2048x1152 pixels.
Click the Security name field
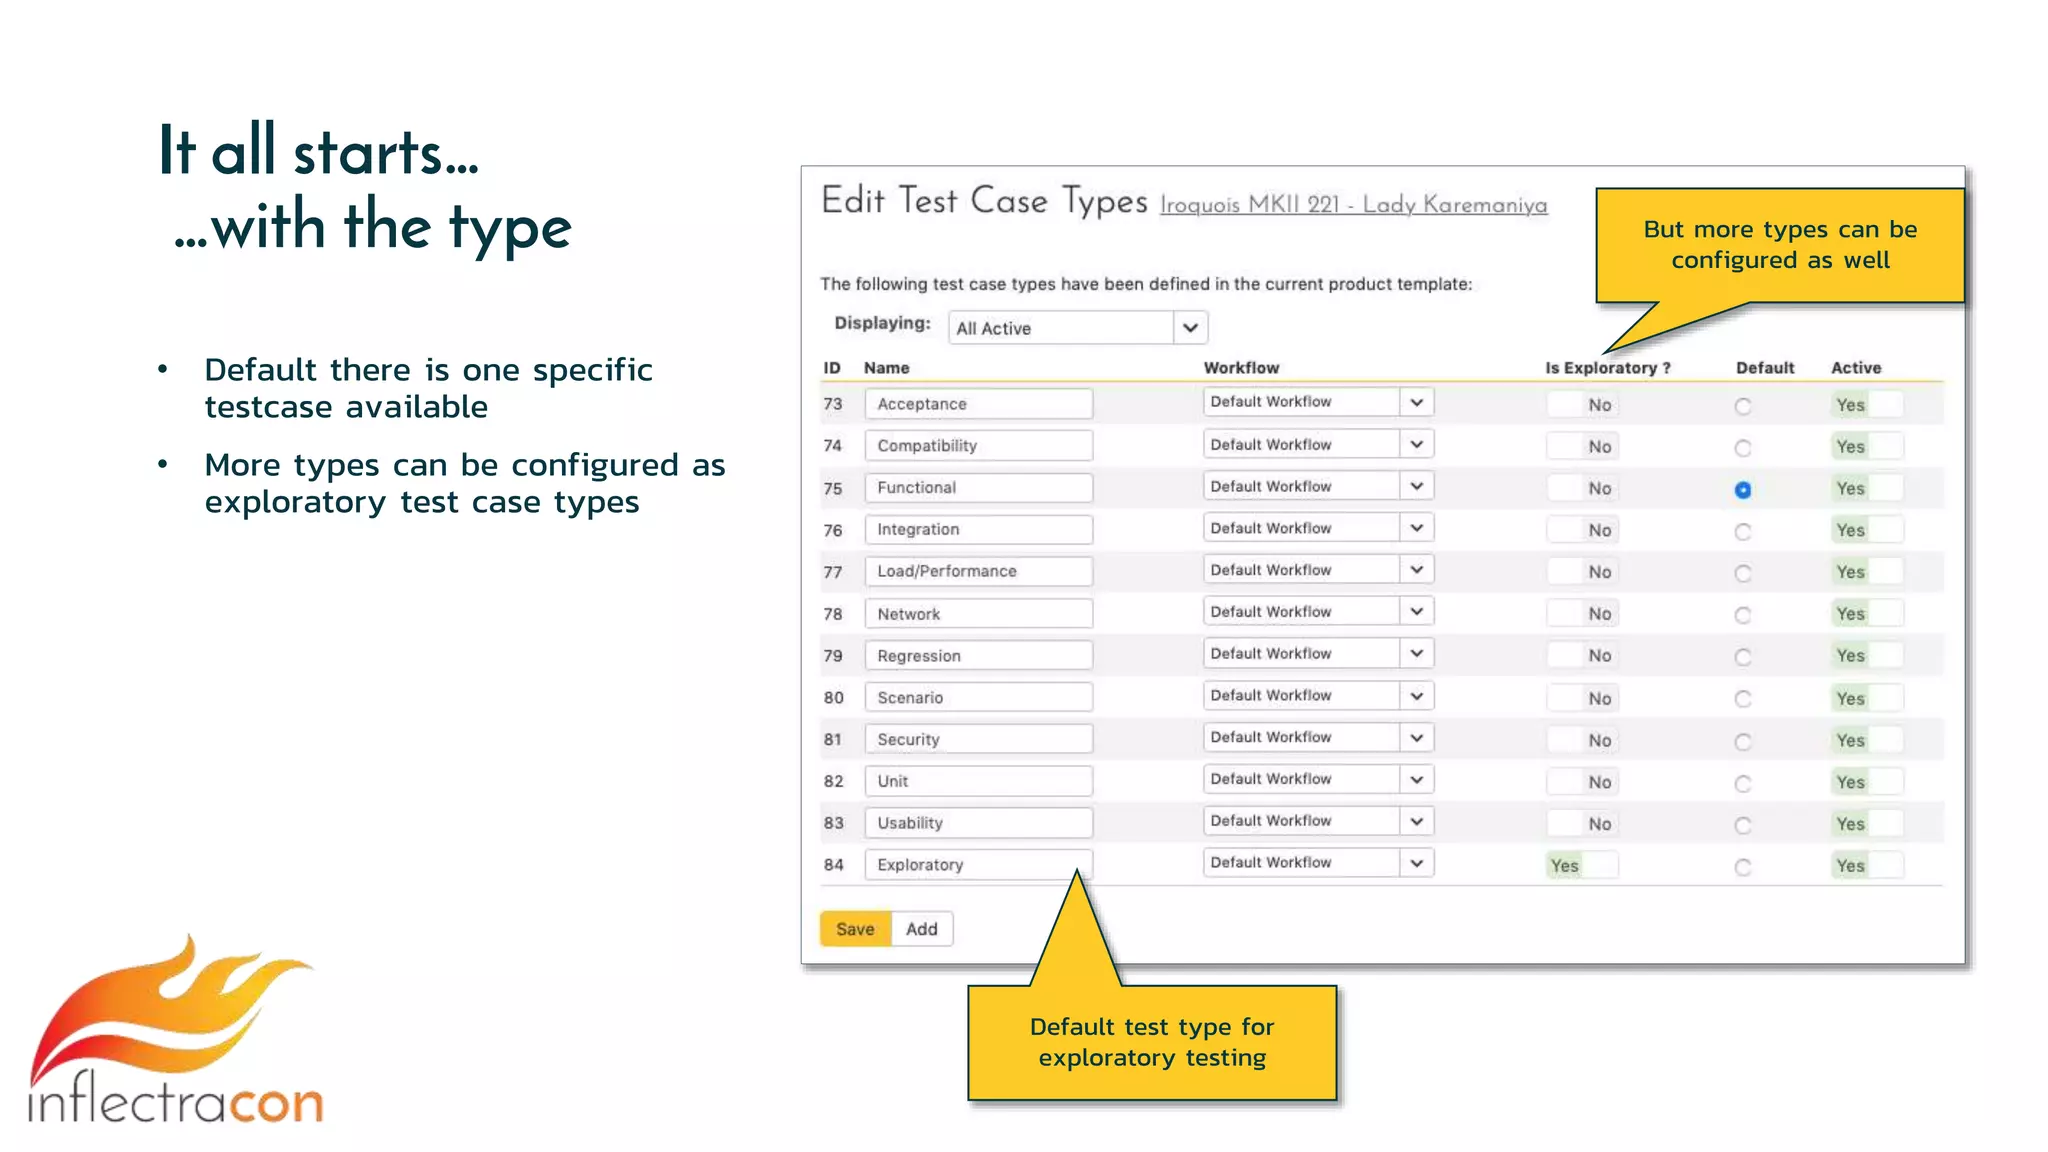[979, 739]
